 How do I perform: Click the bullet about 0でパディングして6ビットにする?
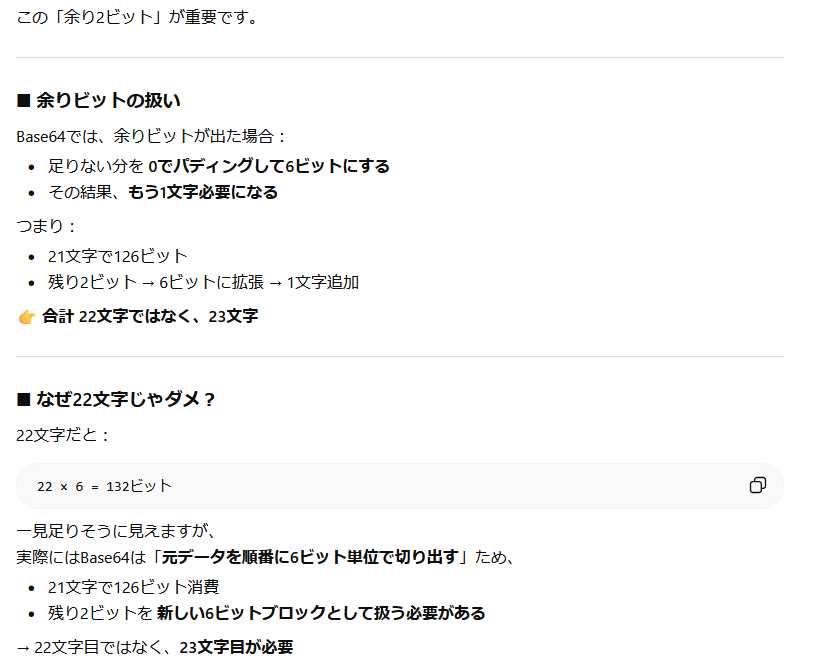click(x=218, y=166)
